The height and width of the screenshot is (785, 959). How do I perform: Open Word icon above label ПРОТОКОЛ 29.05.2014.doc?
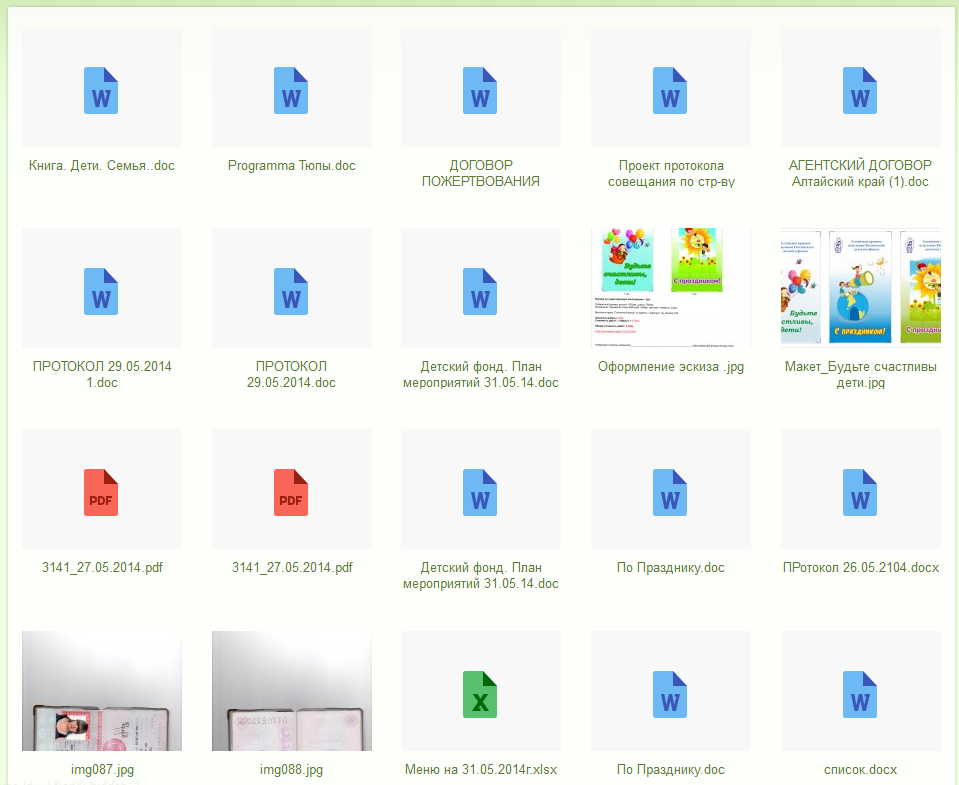point(291,292)
